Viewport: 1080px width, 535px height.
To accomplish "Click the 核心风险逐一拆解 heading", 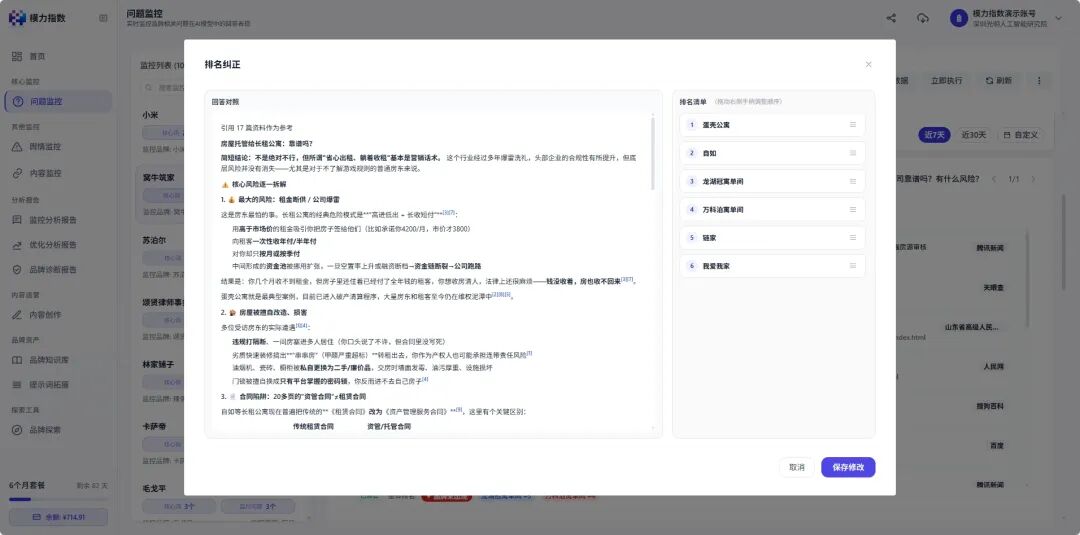I will pos(259,185).
